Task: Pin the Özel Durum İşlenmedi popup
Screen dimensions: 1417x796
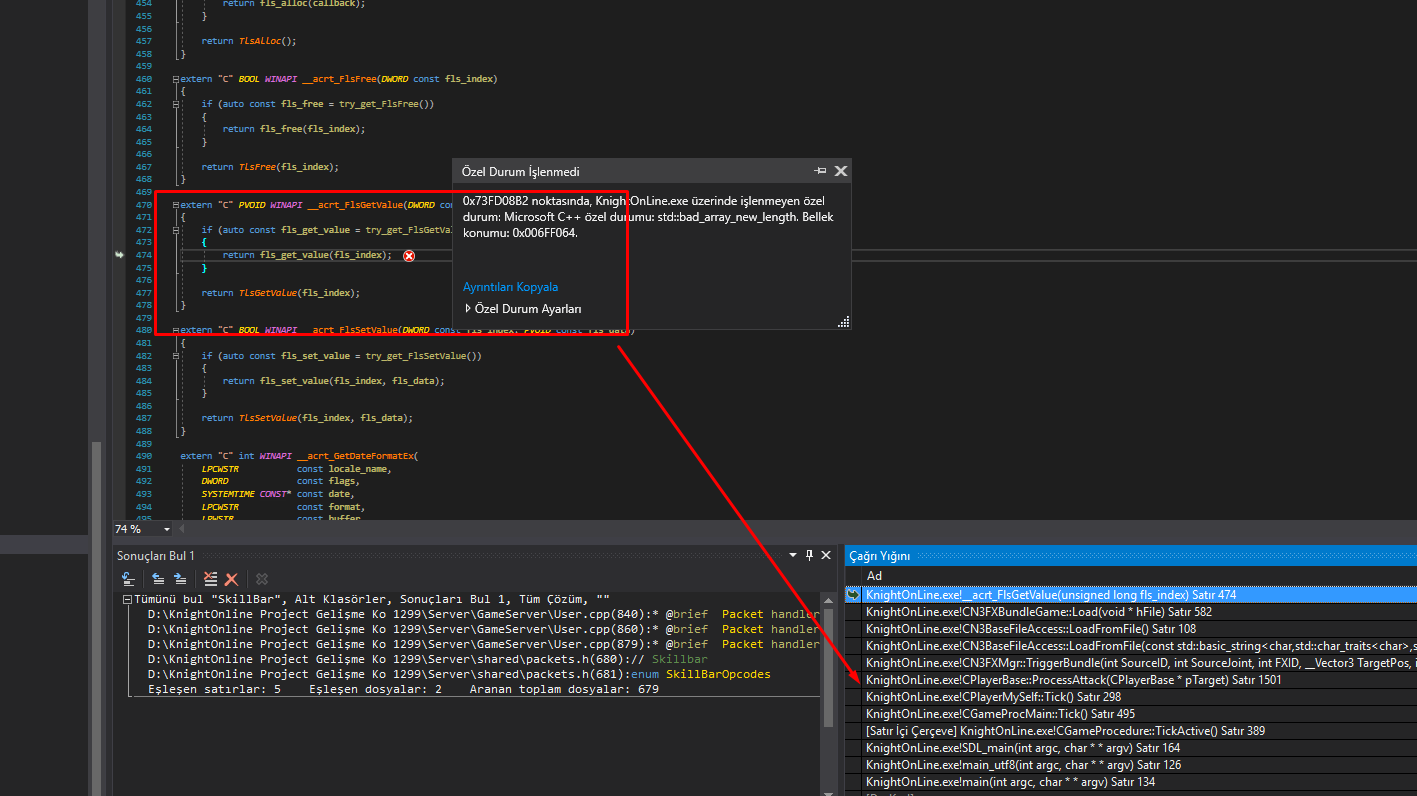Action: (820, 171)
